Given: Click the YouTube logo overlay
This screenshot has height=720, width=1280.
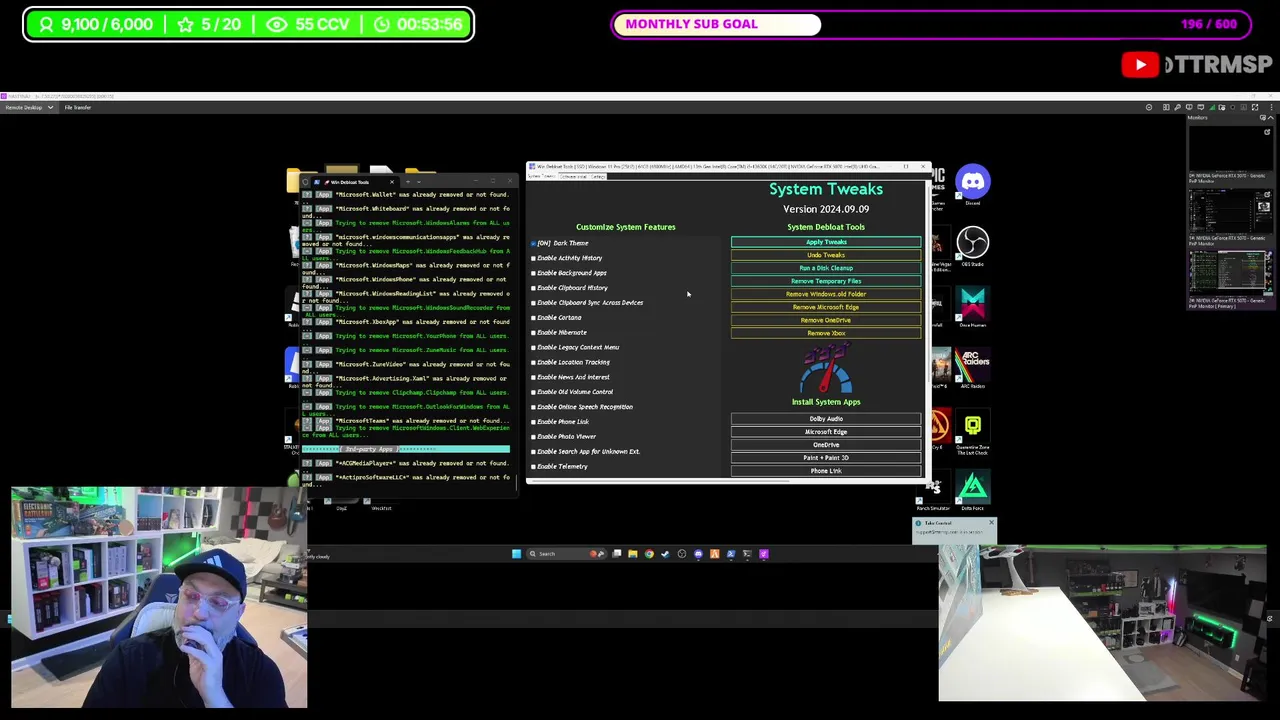Looking at the screenshot, I should click(x=1140, y=65).
